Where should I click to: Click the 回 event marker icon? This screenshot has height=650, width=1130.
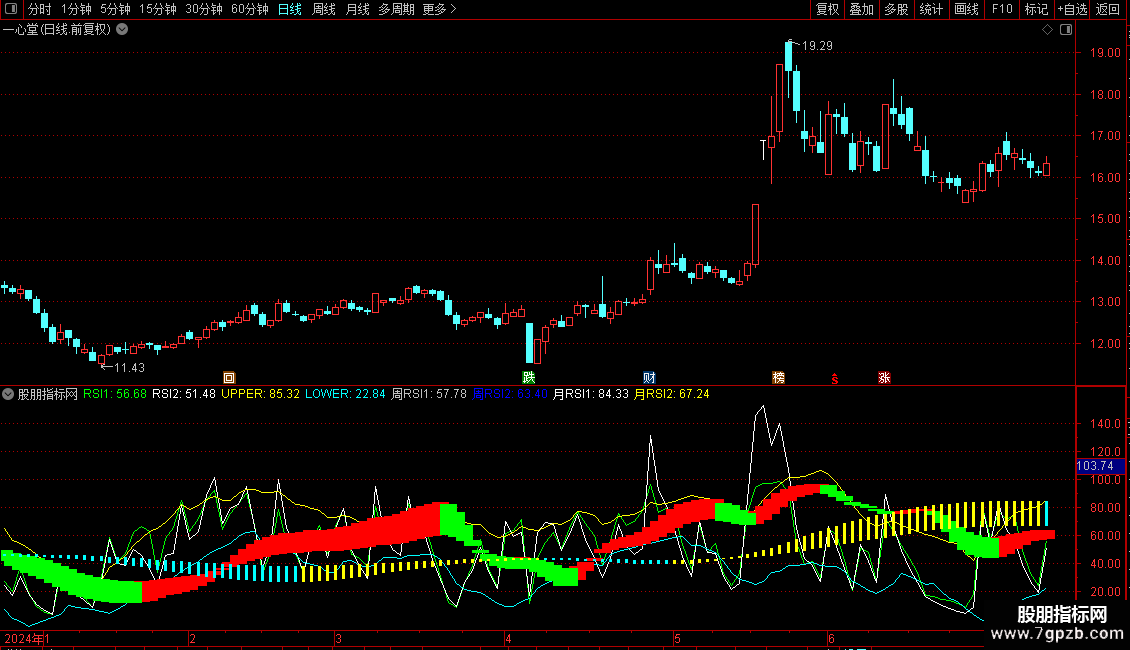(x=229, y=378)
